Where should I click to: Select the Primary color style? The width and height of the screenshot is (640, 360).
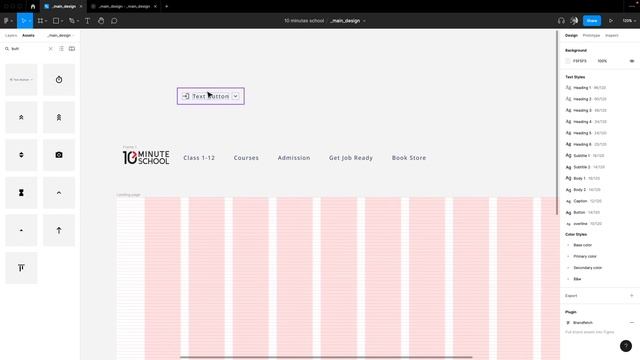(x=585, y=256)
